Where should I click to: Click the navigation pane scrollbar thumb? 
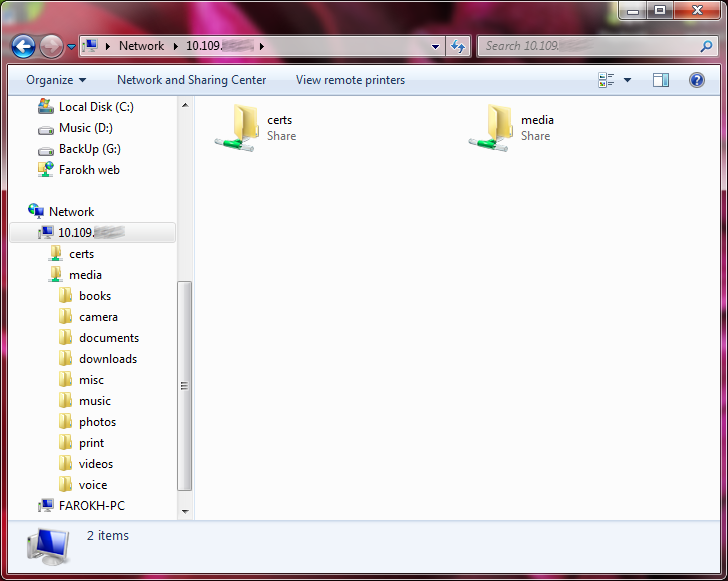click(184, 385)
